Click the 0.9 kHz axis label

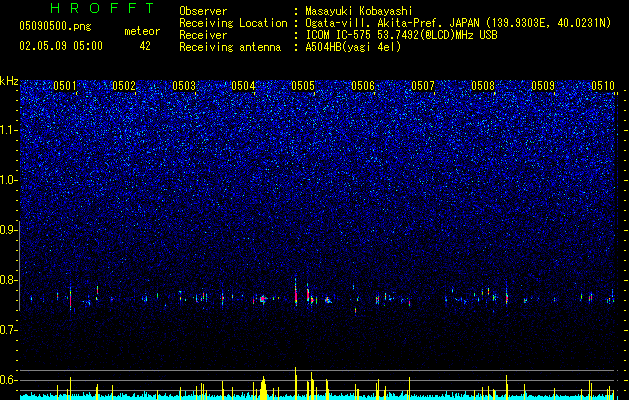[8, 230]
